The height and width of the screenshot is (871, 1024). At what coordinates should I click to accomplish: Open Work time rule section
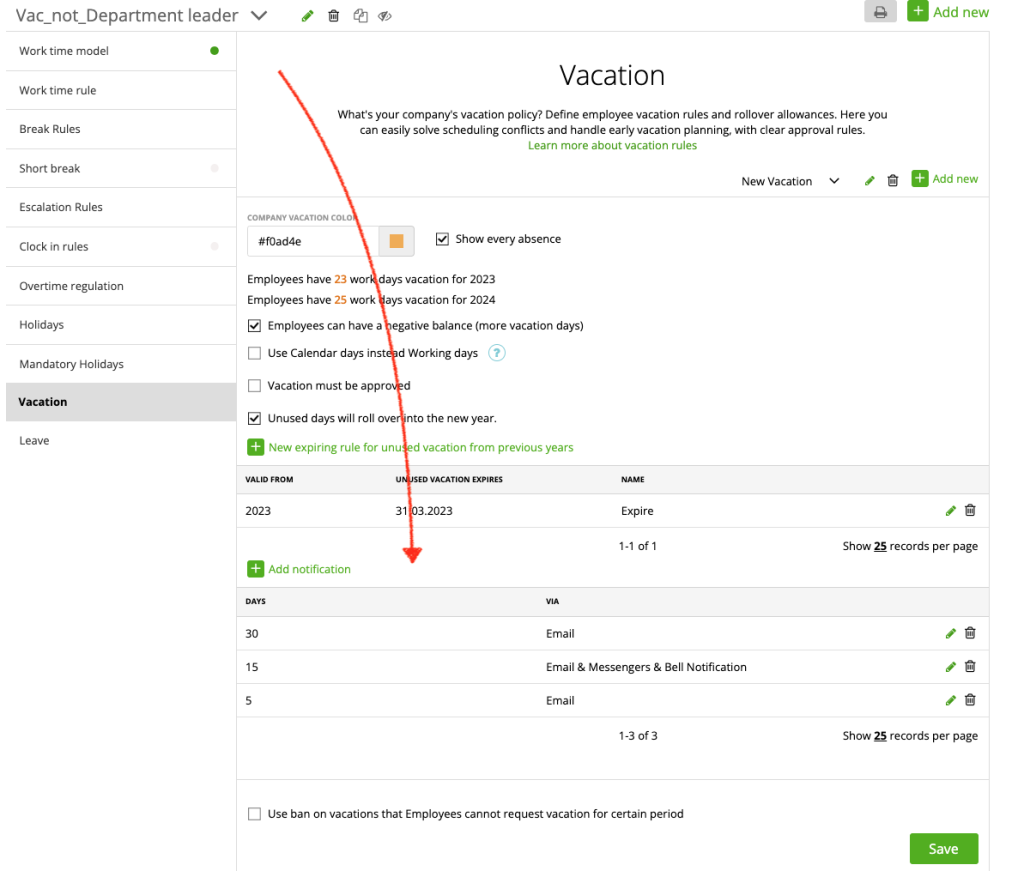pos(121,90)
